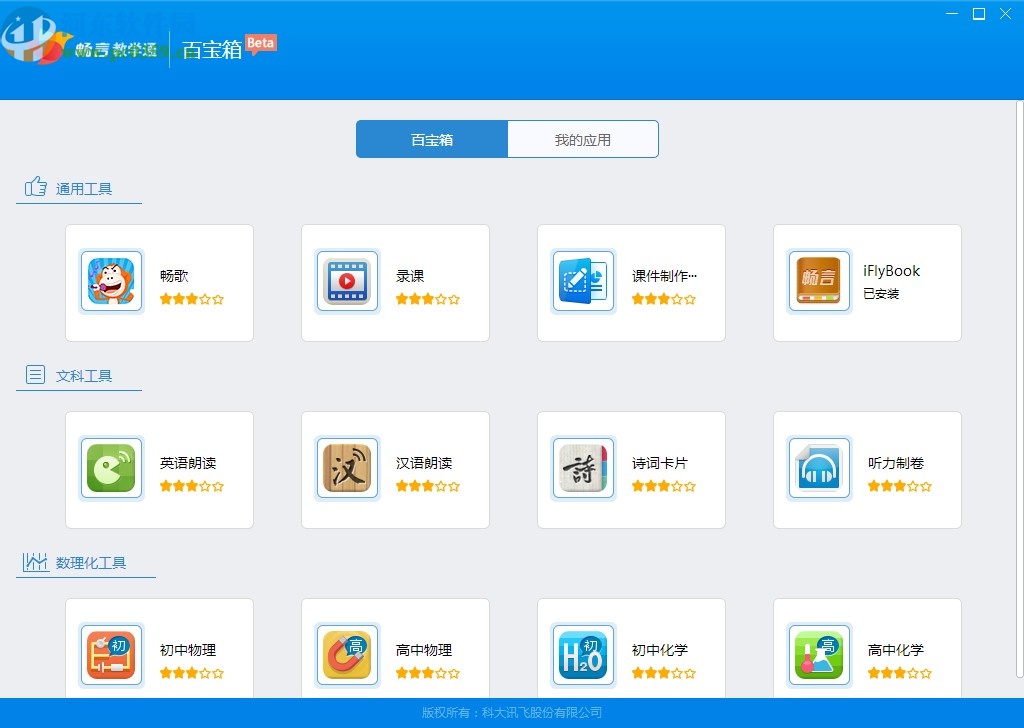Click the 高中化学 flask icon
Viewport: 1024px width, 728px height.
click(x=819, y=655)
